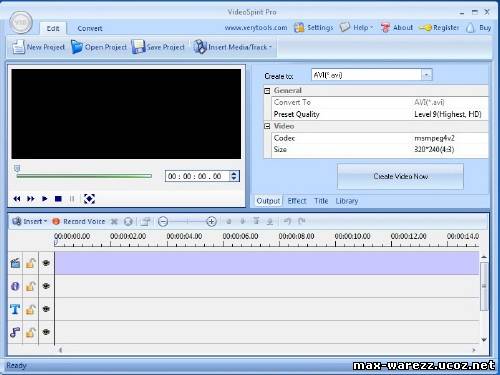Click the New Project icon
This screenshot has width=500, height=375.
18,47
